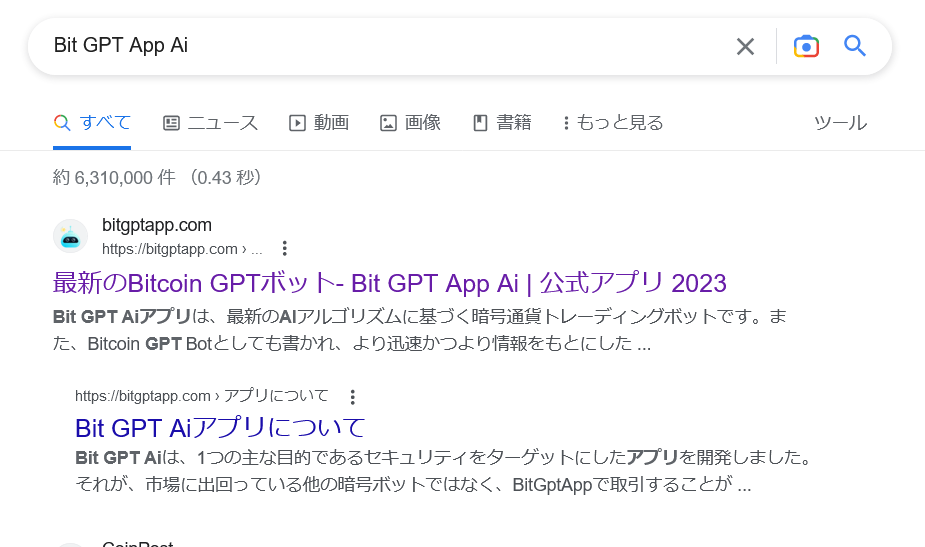Go to the 書籍 books tab
The width and height of the screenshot is (925, 547).
pyautogui.click(x=502, y=123)
